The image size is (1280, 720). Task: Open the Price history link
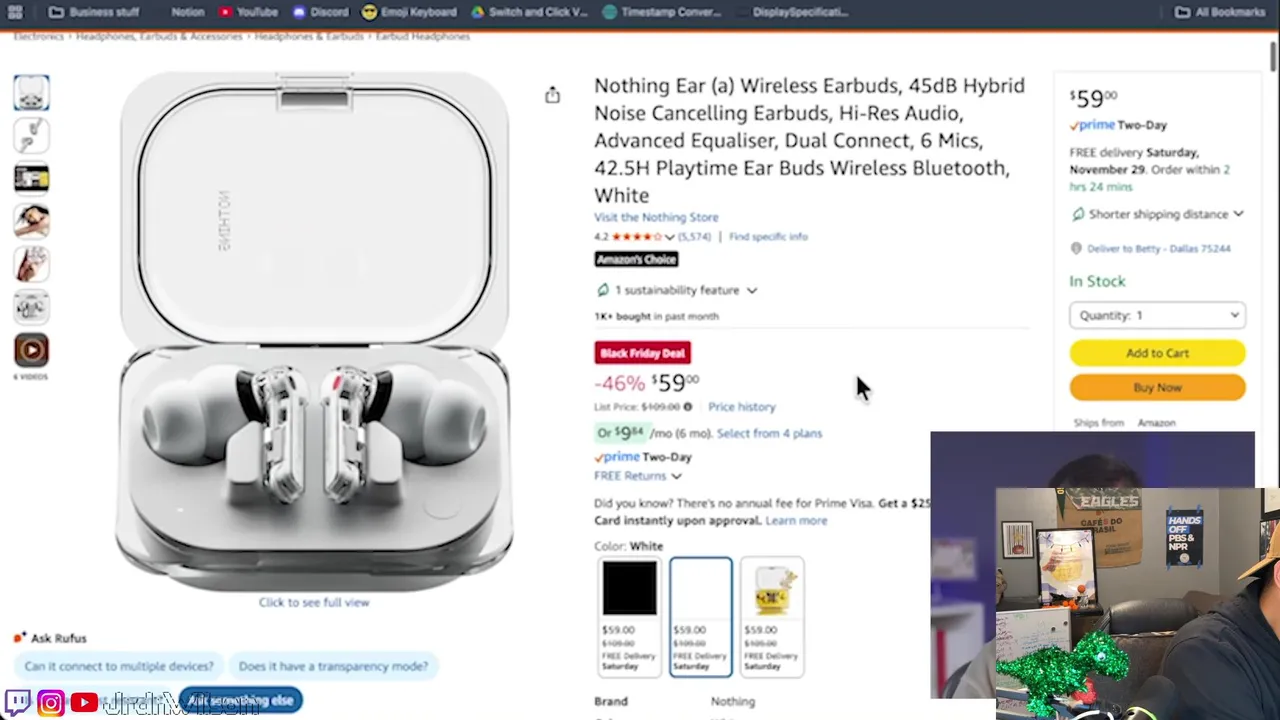[x=741, y=407]
